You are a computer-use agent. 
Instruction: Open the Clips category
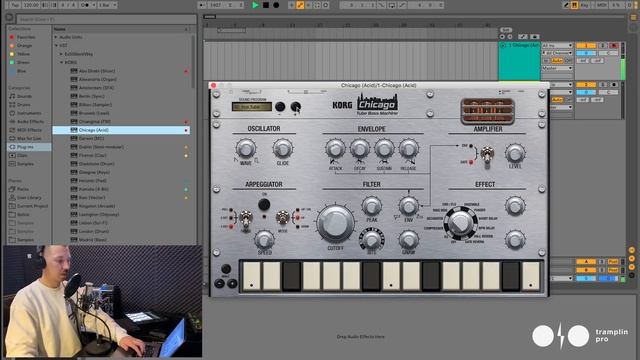pyautogui.click(x=22, y=156)
